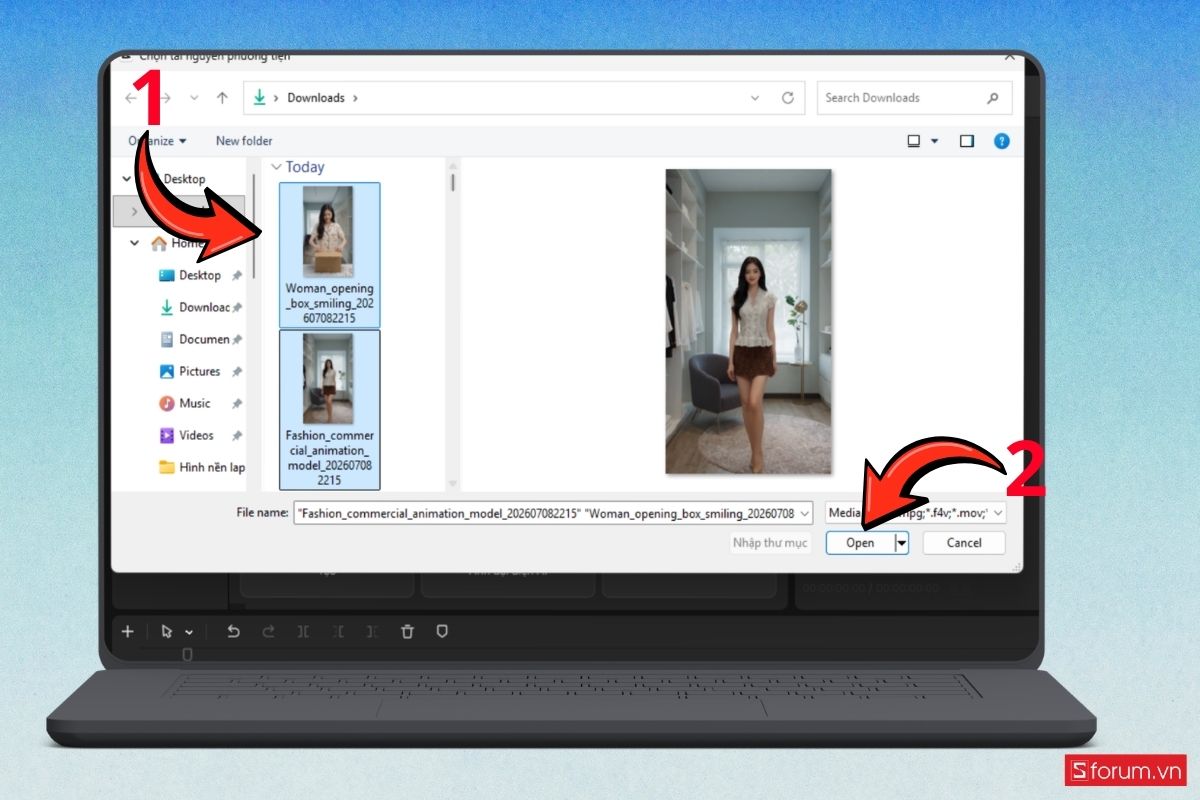Expand the highlighted collapsed tree node
Viewport: 1200px width, 800px height.
(135, 211)
